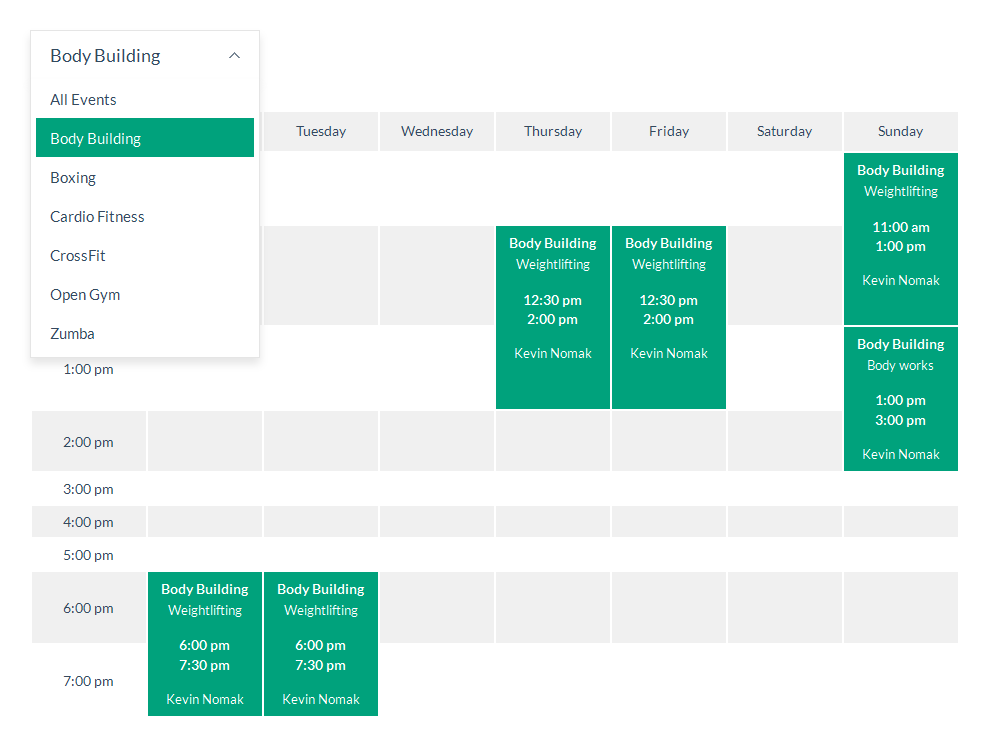The height and width of the screenshot is (748, 990).
Task: Choose Open Gym option
Action: point(85,295)
